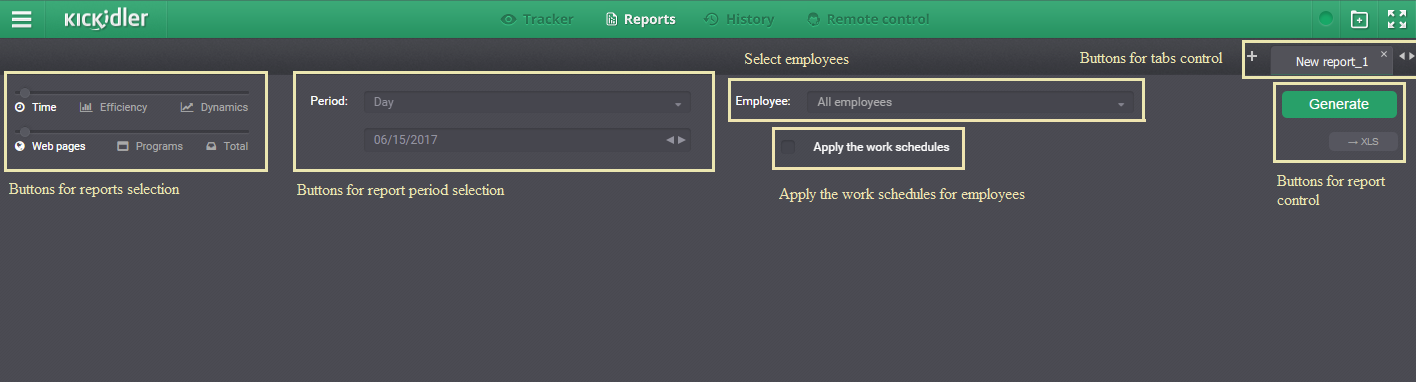The width and height of the screenshot is (1417, 382).
Task: Expand the Employee dropdown showing All employees
Action: [971, 102]
